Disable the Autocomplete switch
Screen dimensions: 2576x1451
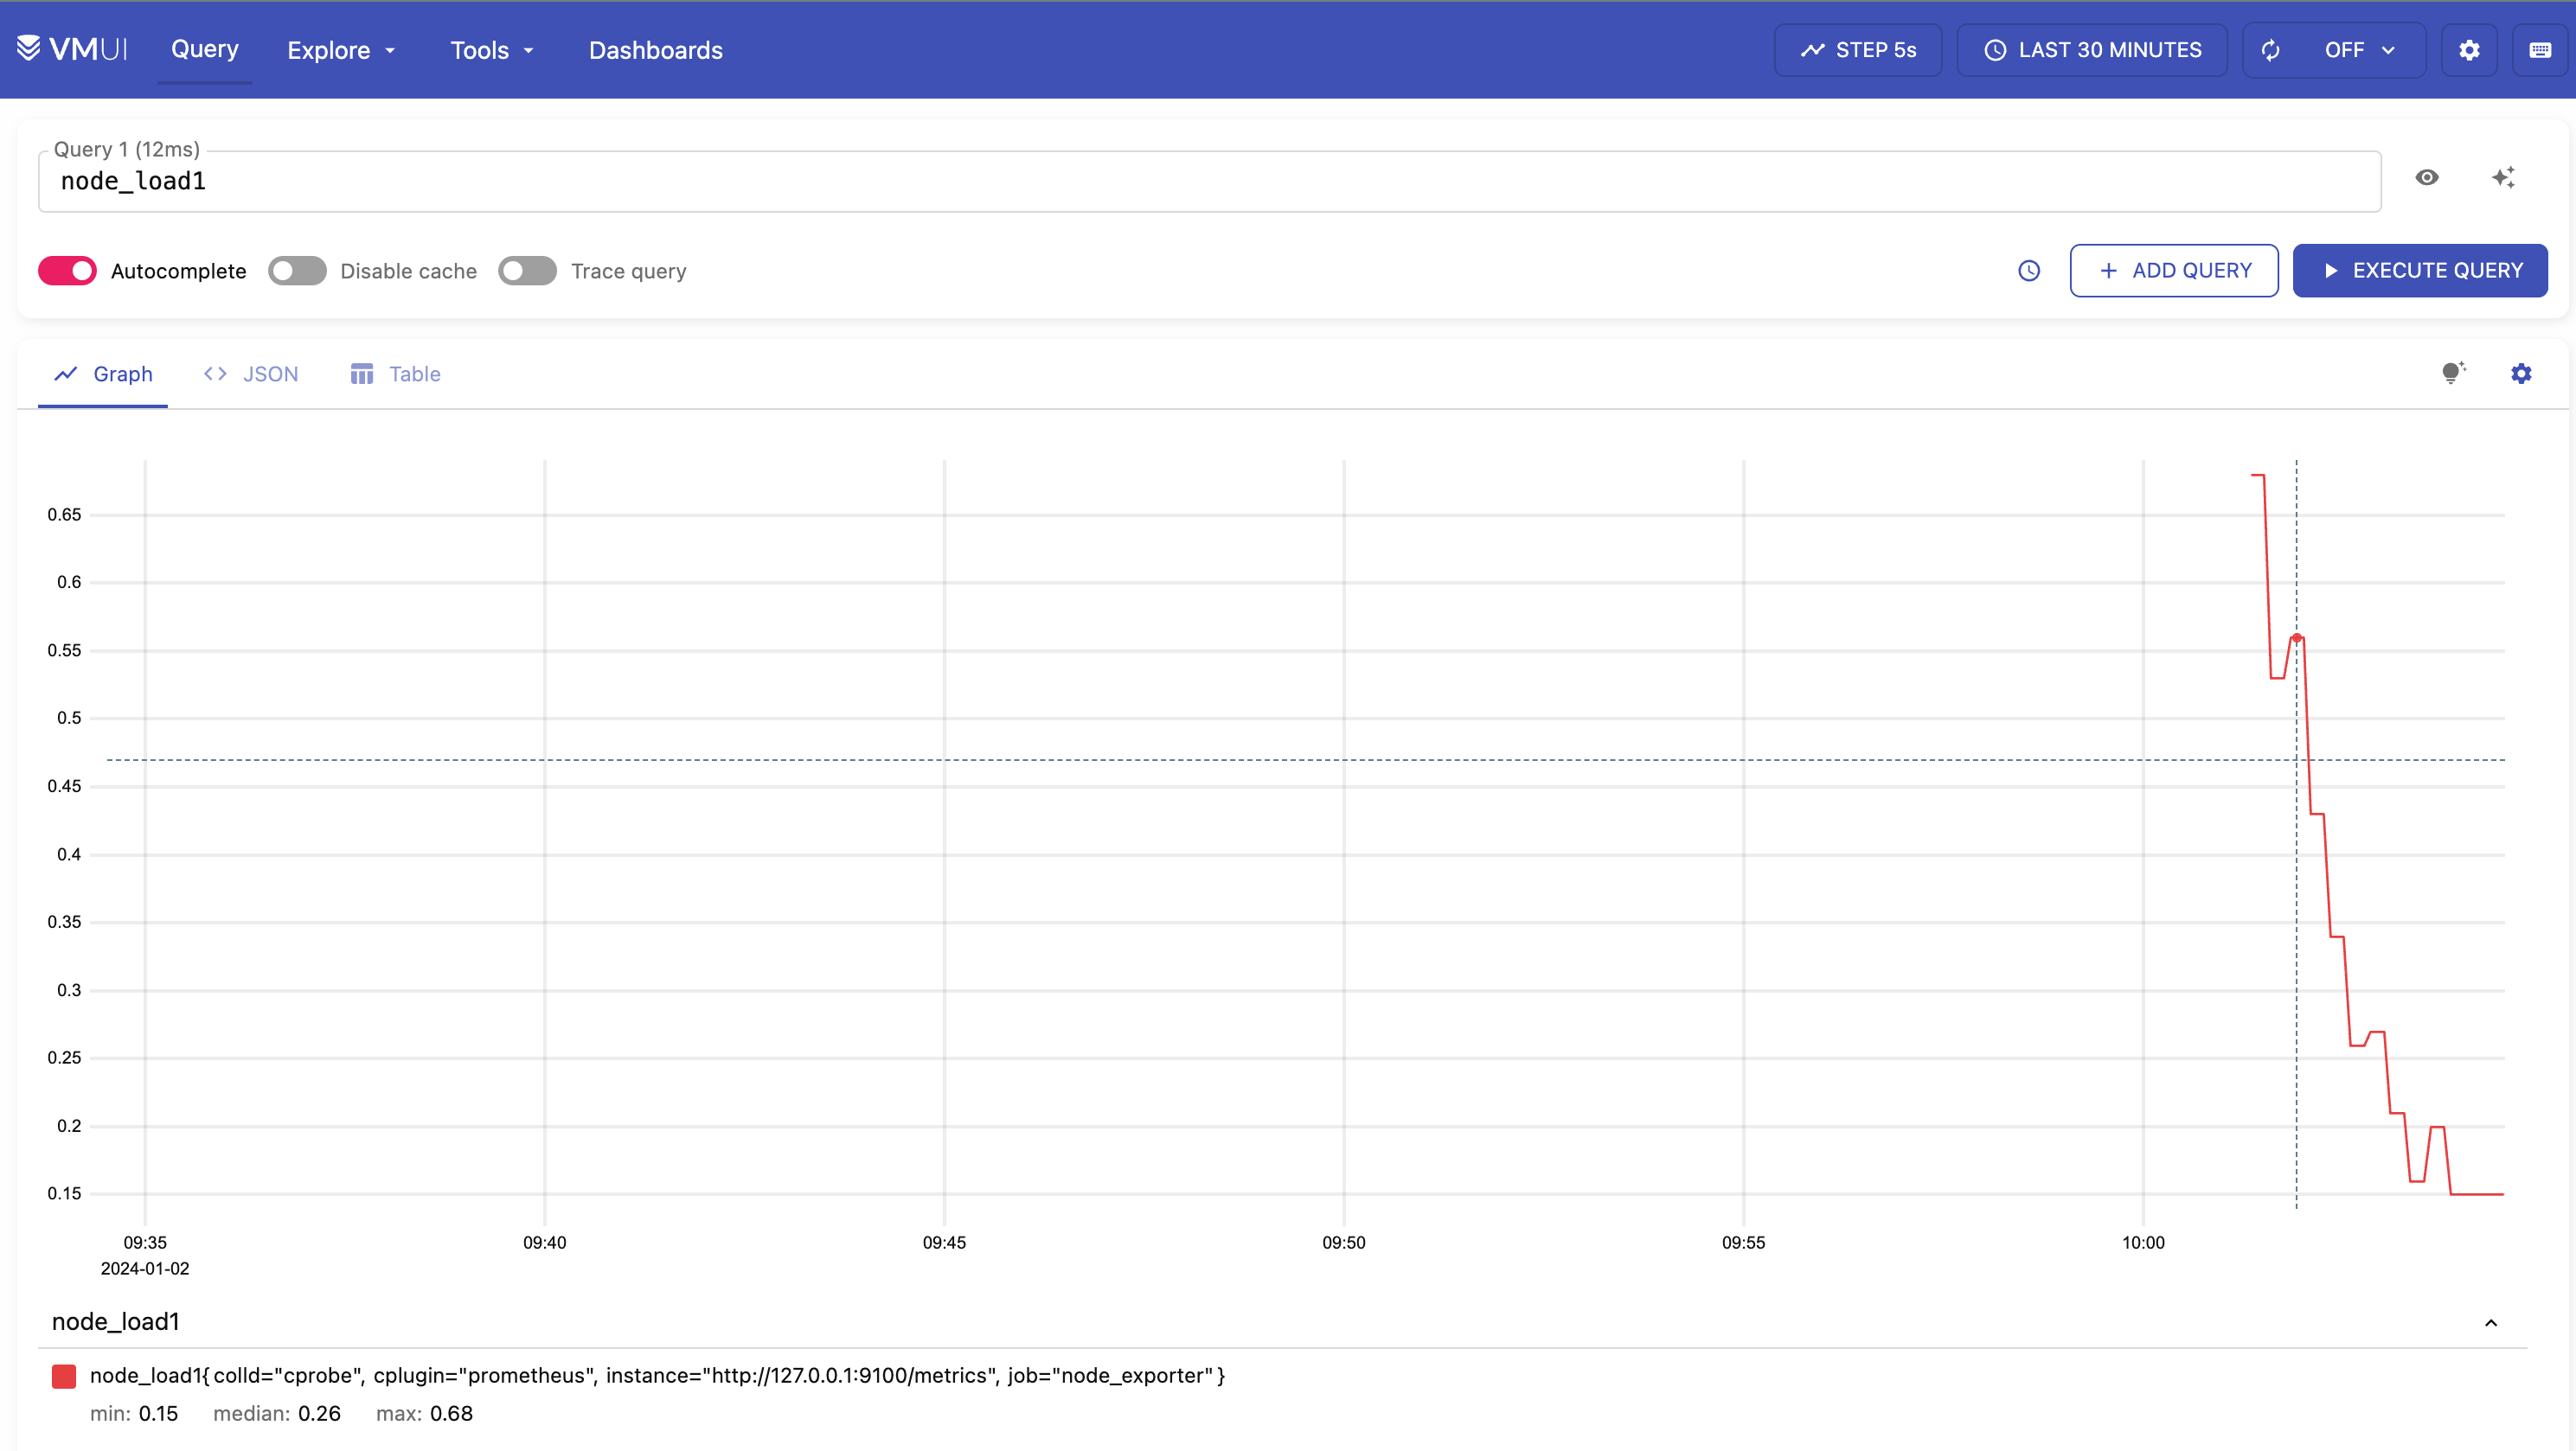click(x=68, y=271)
